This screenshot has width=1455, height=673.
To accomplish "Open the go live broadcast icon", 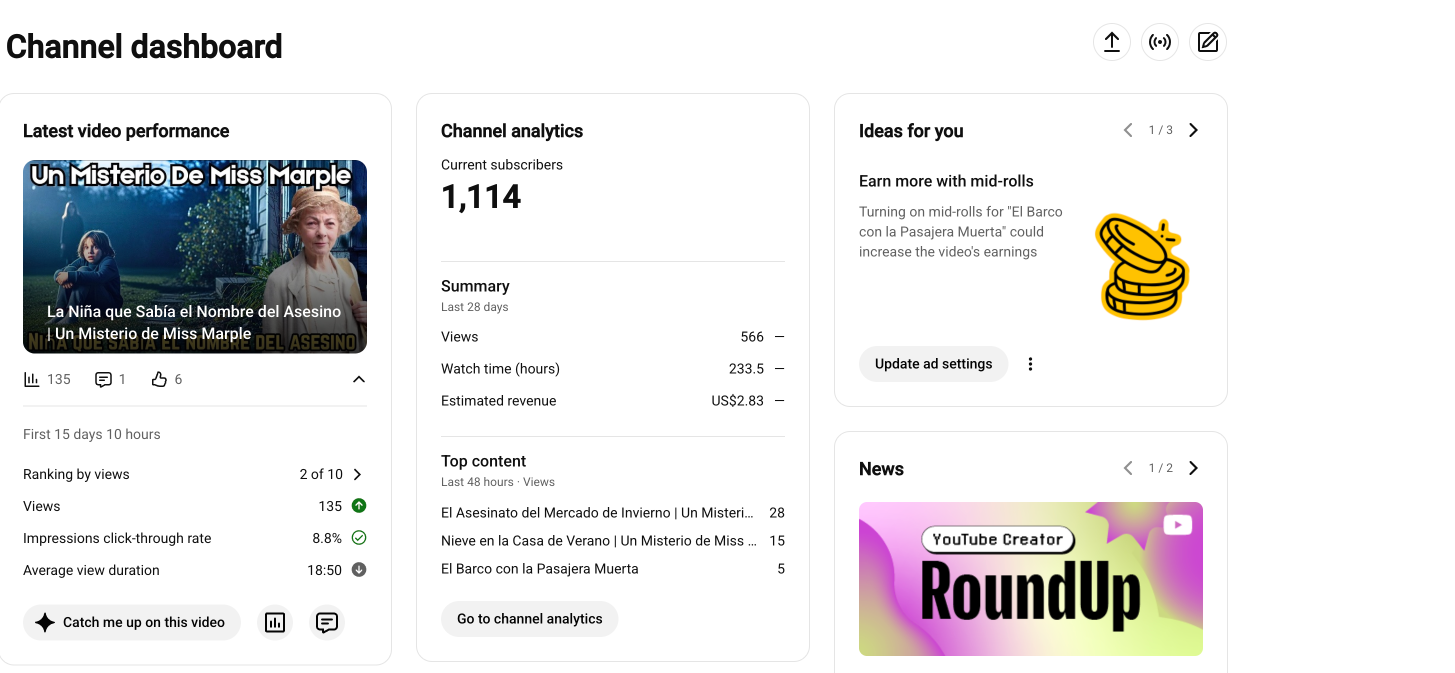I will pyautogui.click(x=1160, y=42).
